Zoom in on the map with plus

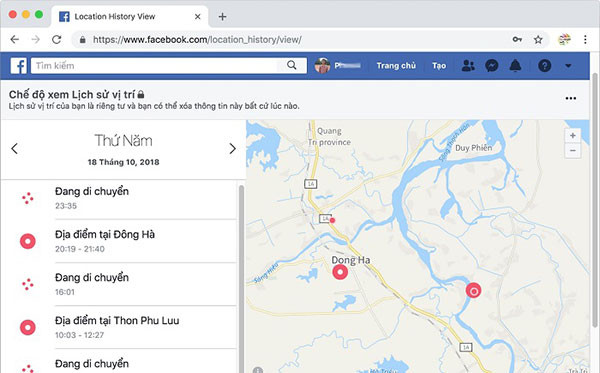click(572, 135)
